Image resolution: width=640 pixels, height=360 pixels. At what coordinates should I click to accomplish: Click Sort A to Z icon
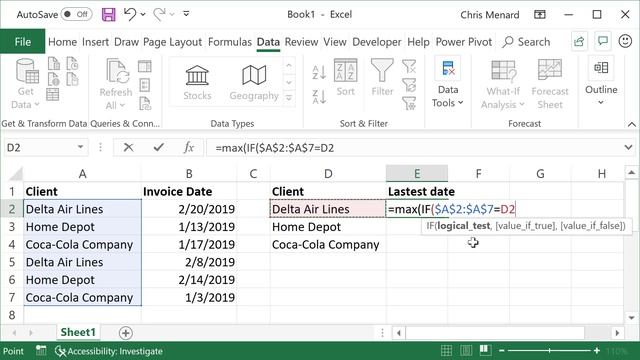pyautogui.click(x=319, y=72)
